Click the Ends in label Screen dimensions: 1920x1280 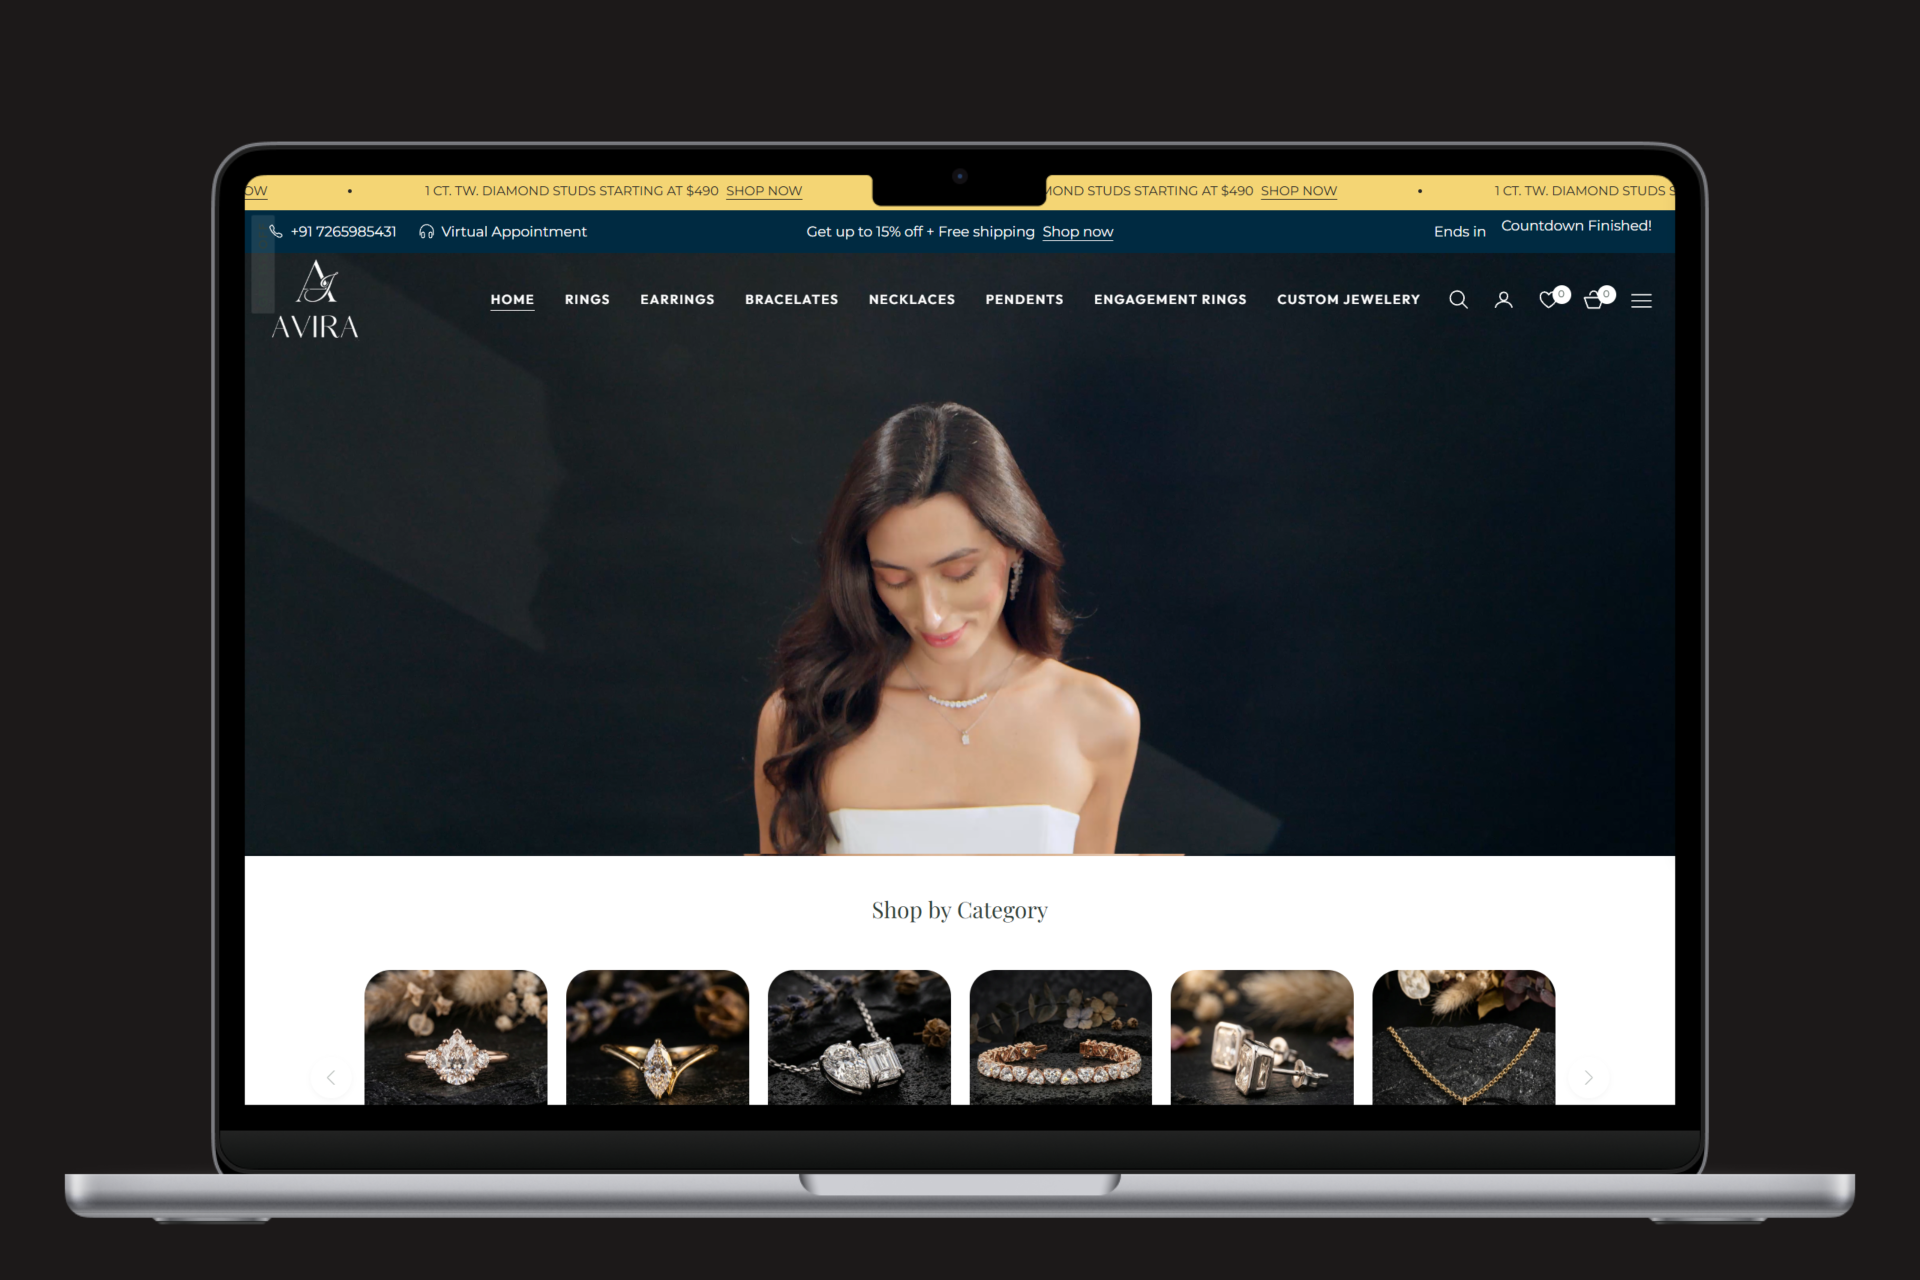point(1460,232)
